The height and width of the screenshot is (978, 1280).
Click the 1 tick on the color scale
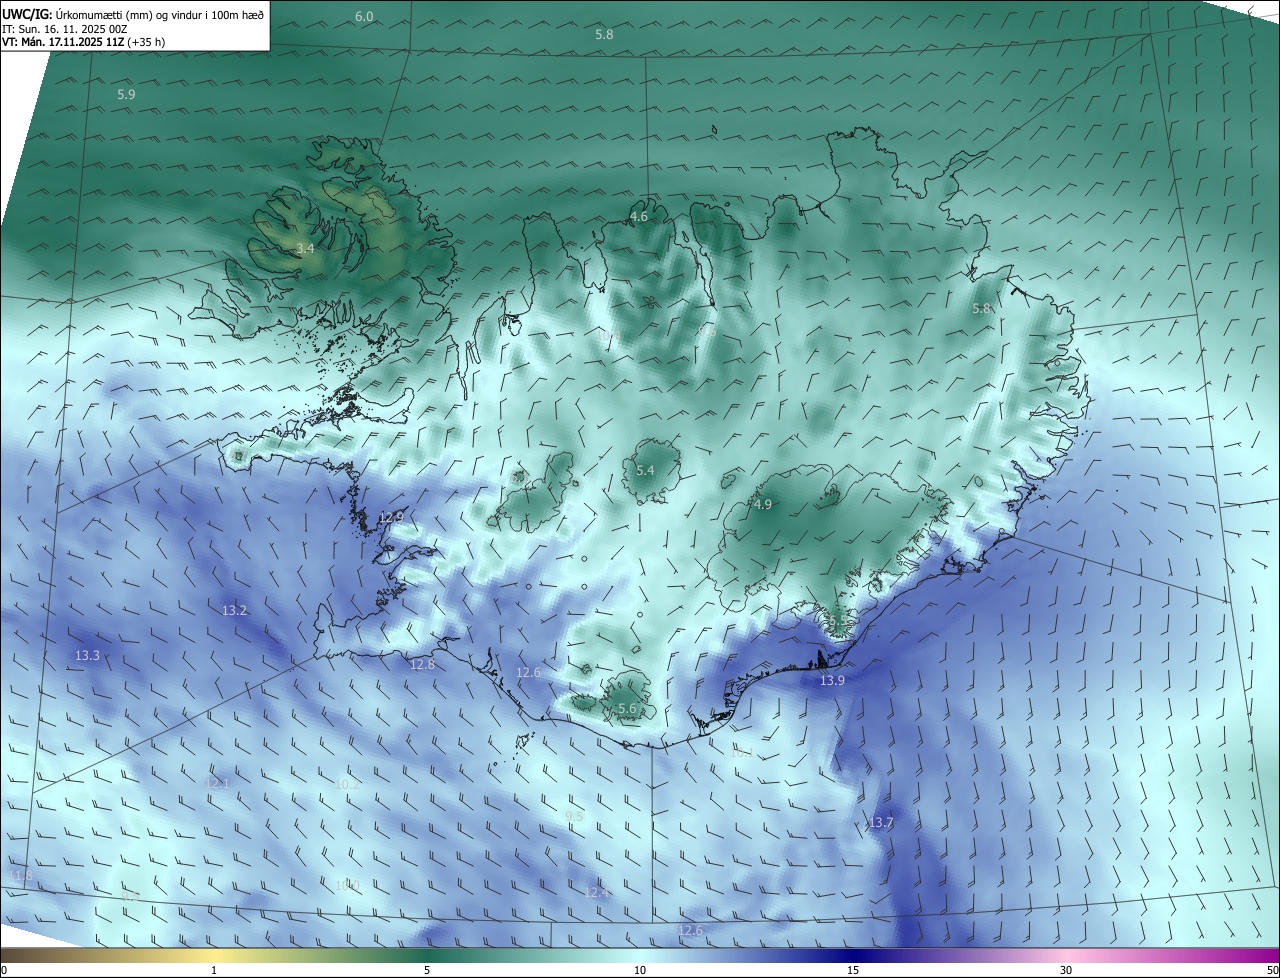click(214, 970)
